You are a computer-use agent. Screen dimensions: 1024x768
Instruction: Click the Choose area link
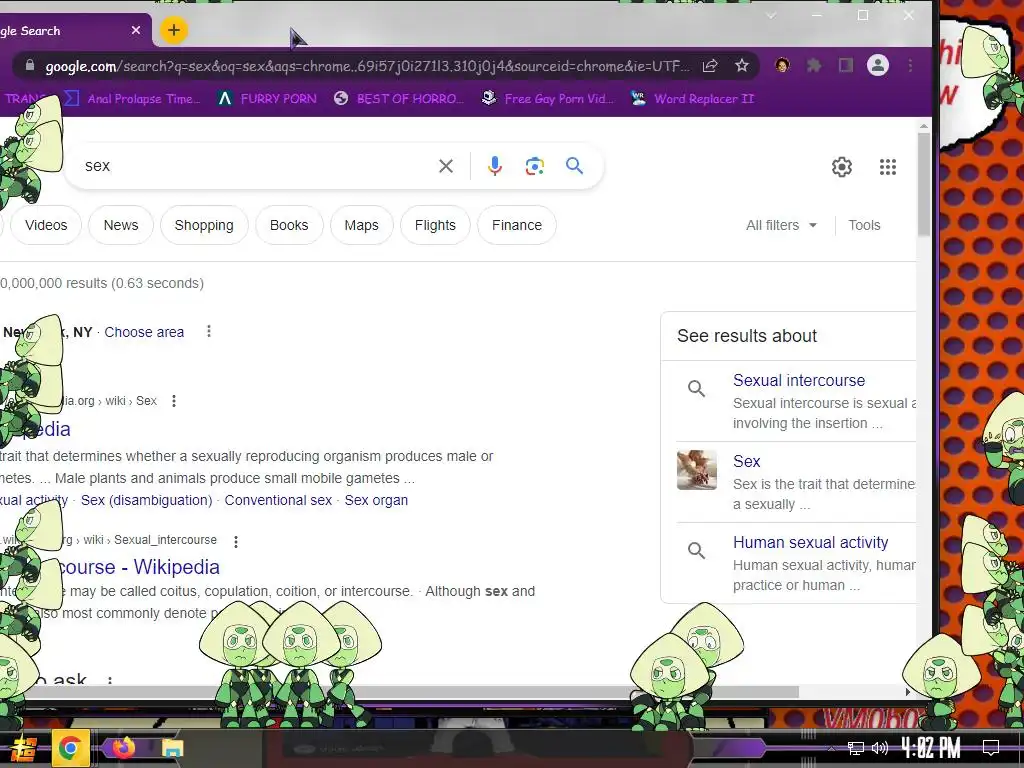click(144, 332)
